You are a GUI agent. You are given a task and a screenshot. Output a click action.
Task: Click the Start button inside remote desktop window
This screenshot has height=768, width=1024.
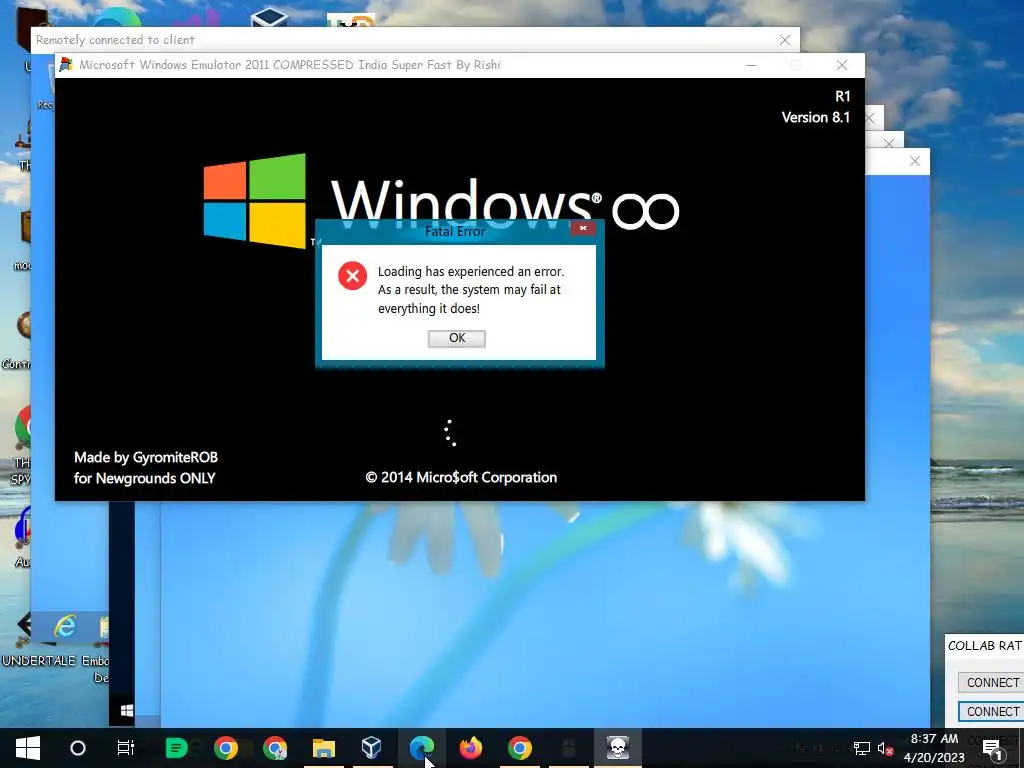pyautogui.click(x=127, y=711)
